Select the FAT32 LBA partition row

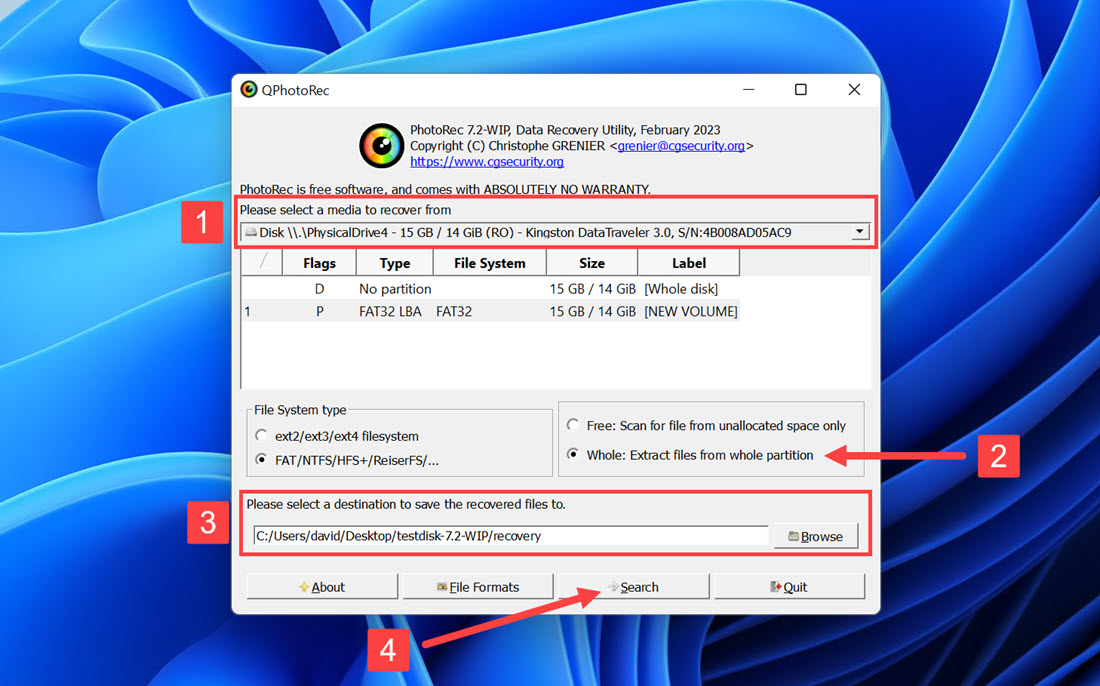[x=490, y=311]
